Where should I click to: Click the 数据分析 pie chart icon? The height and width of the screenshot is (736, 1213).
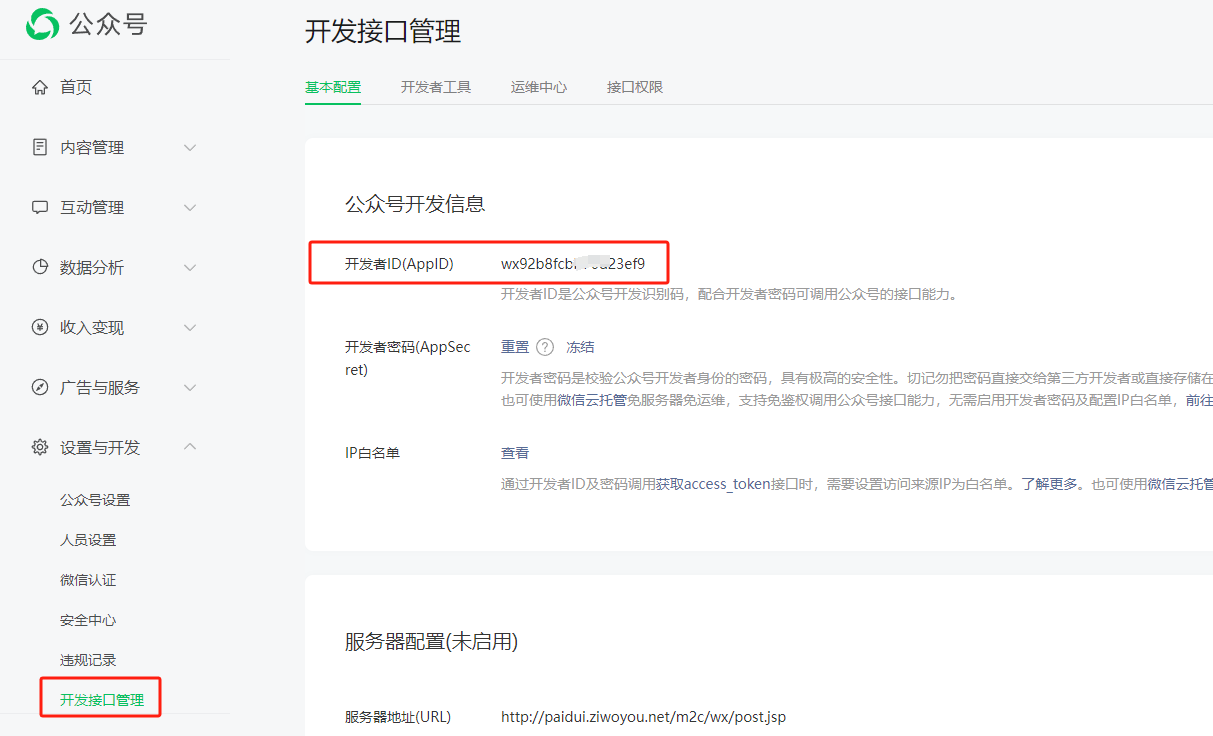40,267
